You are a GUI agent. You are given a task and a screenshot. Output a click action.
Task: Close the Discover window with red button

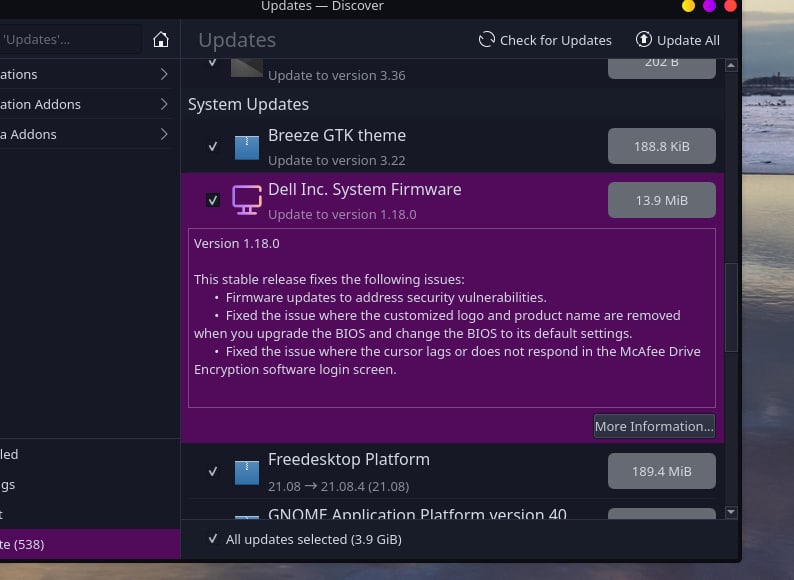(x=730, y=6)
